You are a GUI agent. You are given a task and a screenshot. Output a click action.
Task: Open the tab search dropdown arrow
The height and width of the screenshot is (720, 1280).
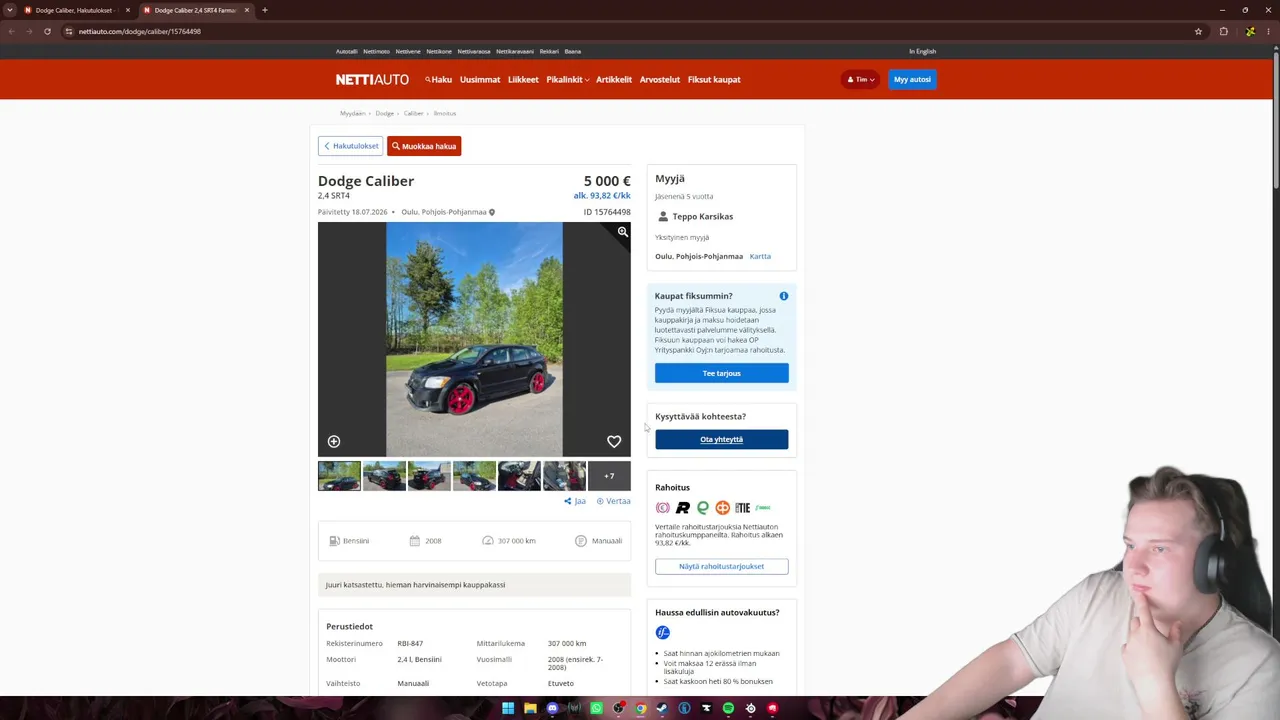(10, 10)
